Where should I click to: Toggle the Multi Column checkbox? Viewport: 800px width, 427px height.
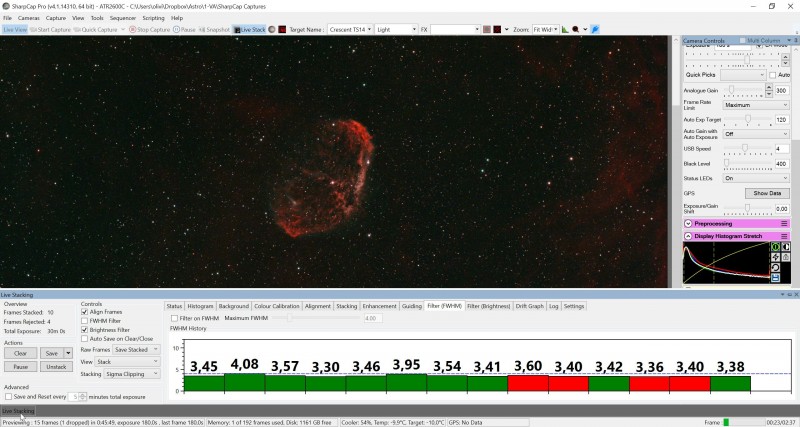tap(743, 40)
